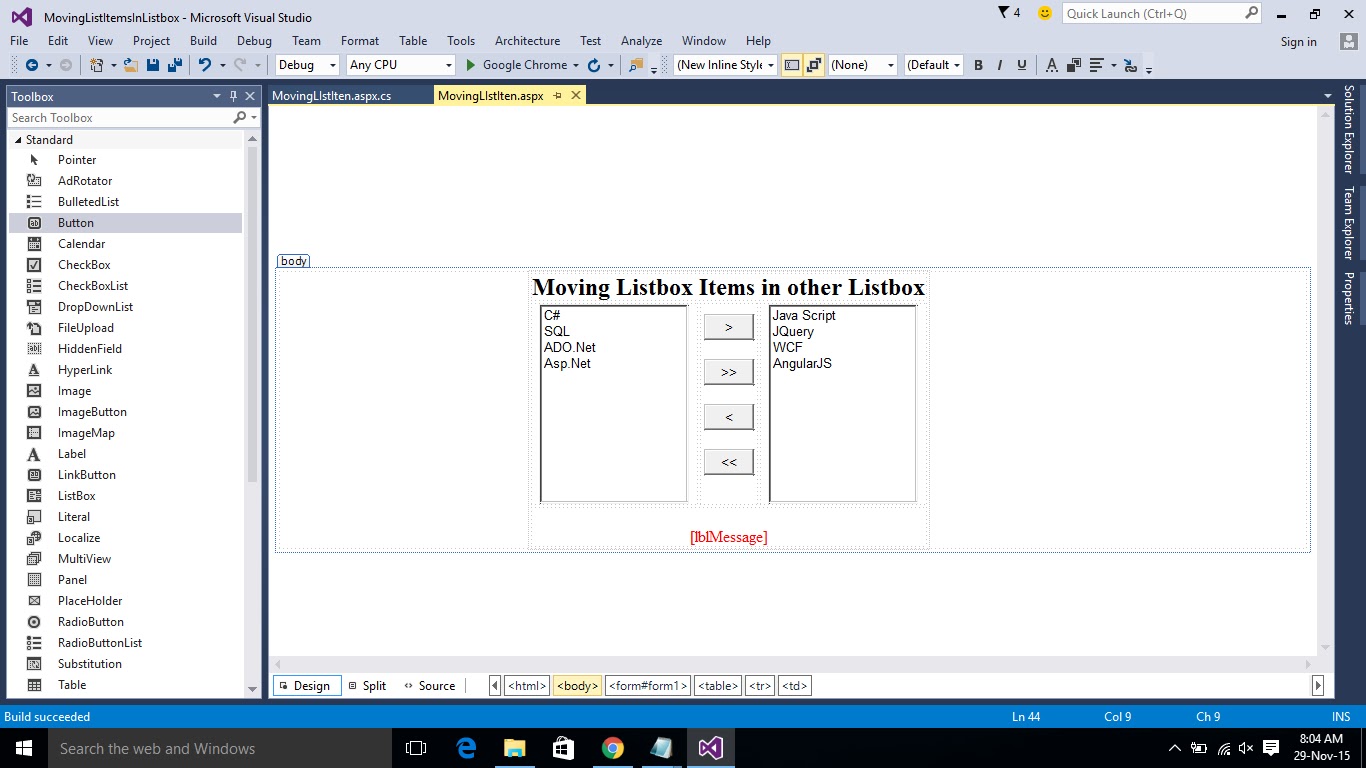The height and width of the screenshot is (768, 1366).
Task: Click the Undo icon in the toolbar
Action: click(203, 64)
